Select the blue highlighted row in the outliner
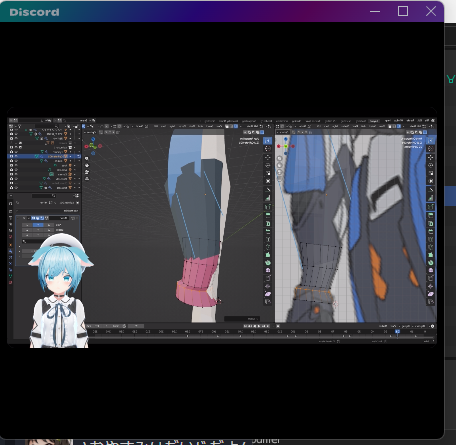This screenshot has width=456, height=445. (44, 156)
